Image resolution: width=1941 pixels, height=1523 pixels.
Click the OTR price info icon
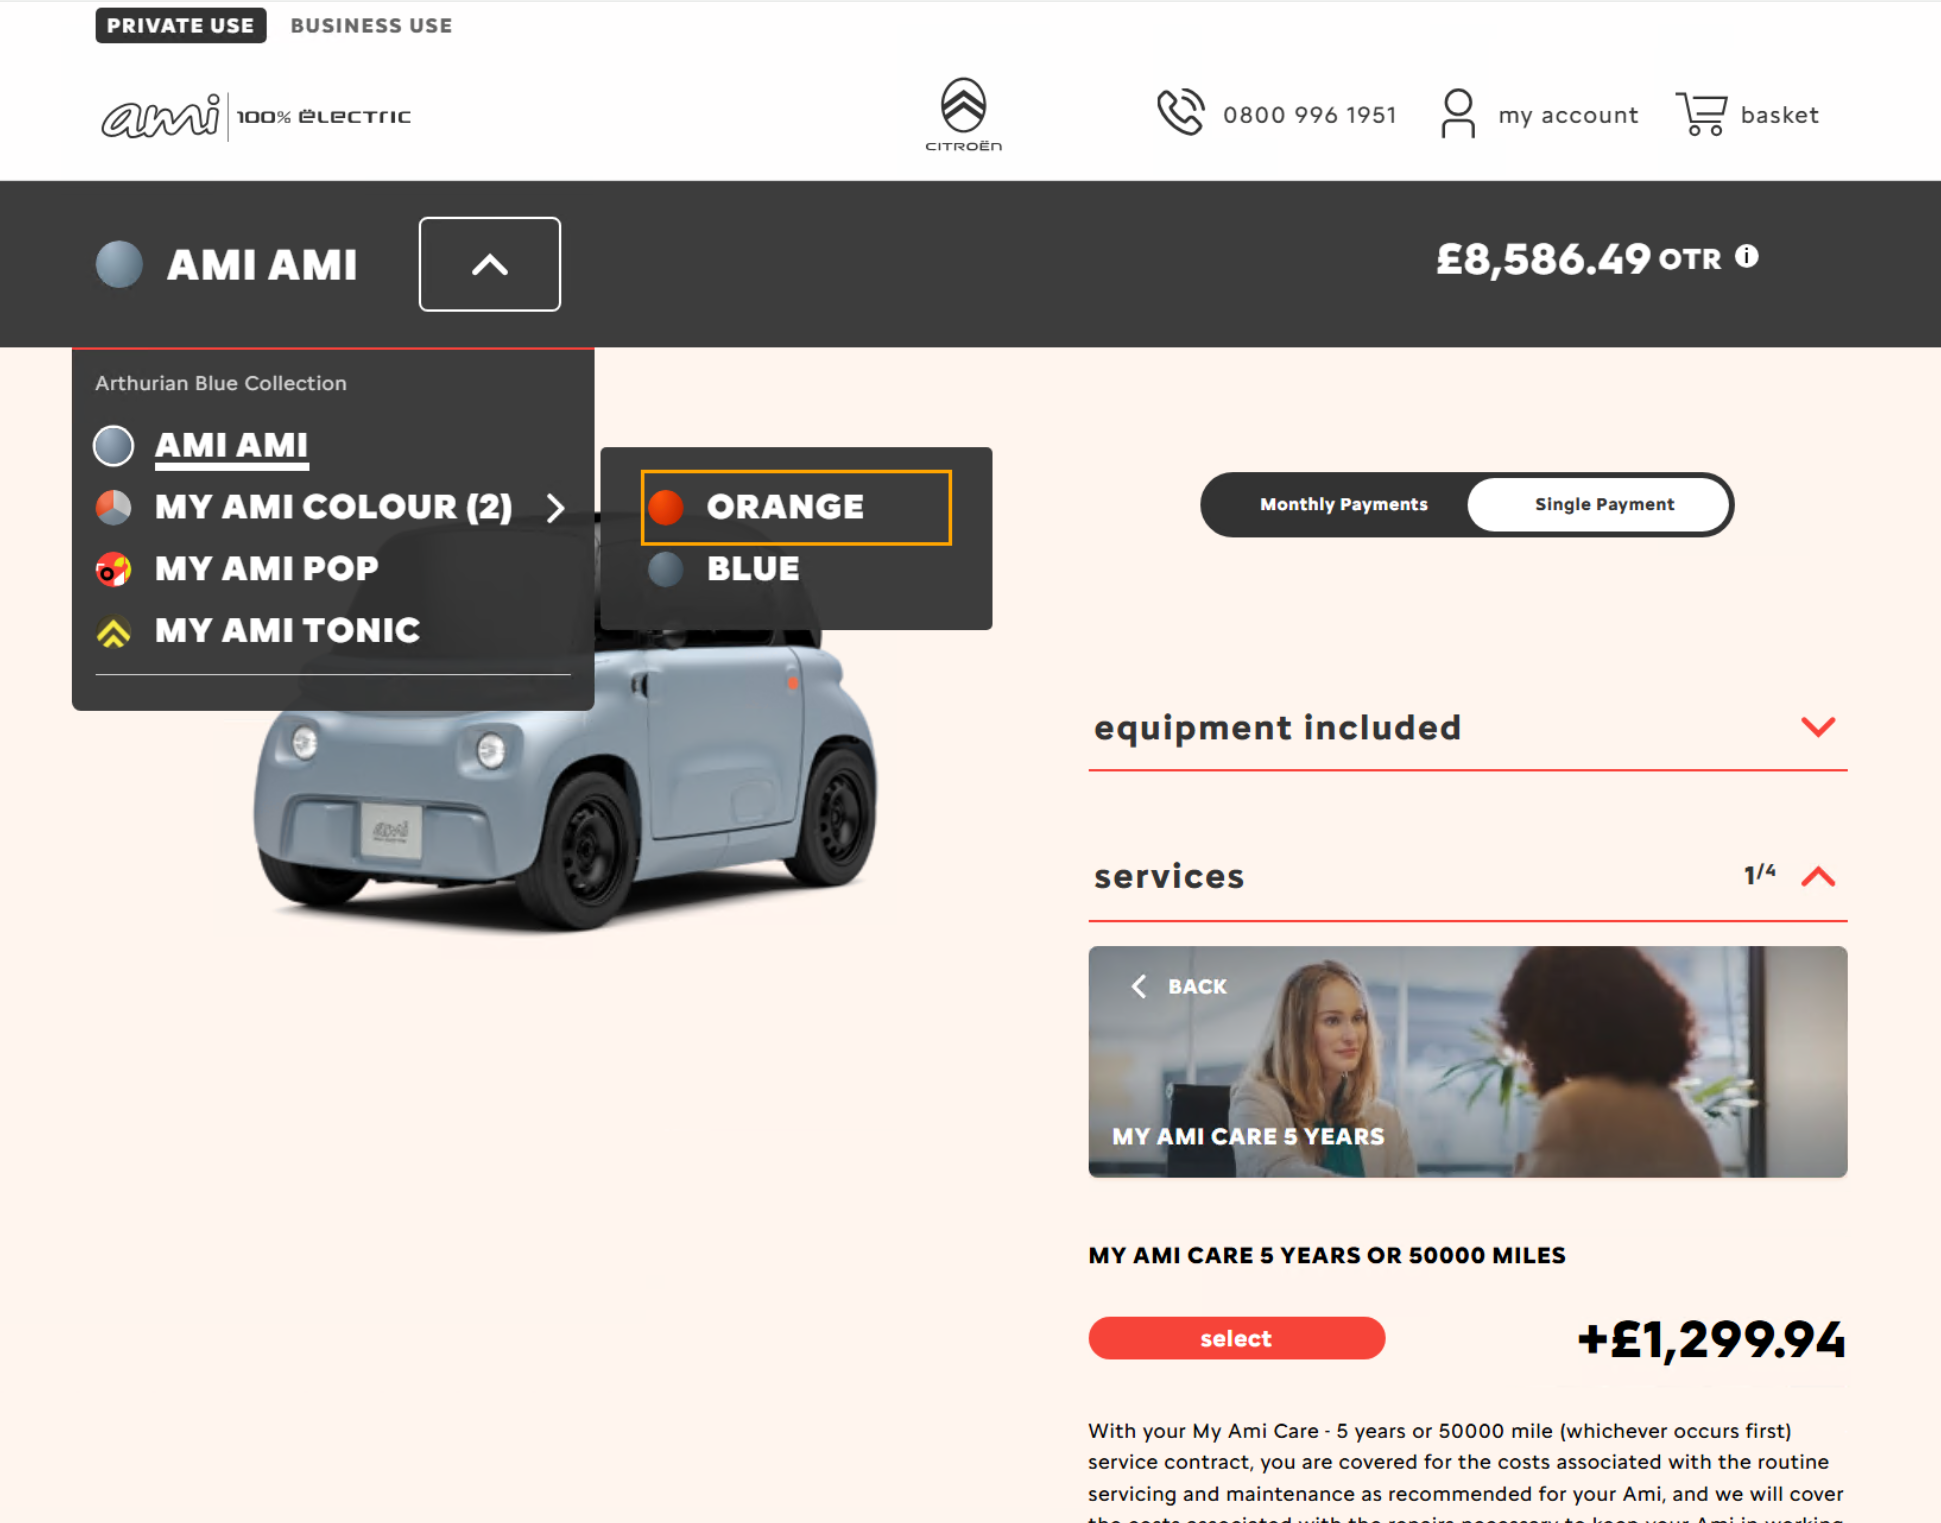tap(1746, 257)
